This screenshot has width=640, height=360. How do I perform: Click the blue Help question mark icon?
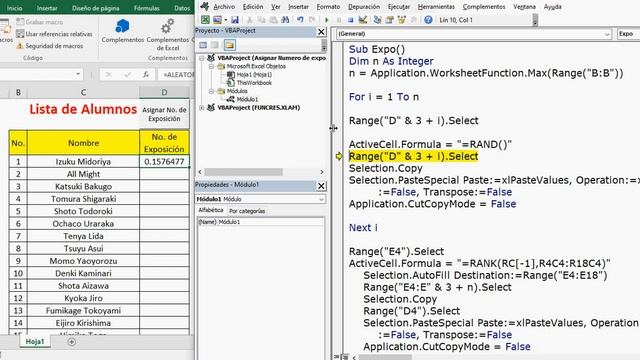pos(428,20)
